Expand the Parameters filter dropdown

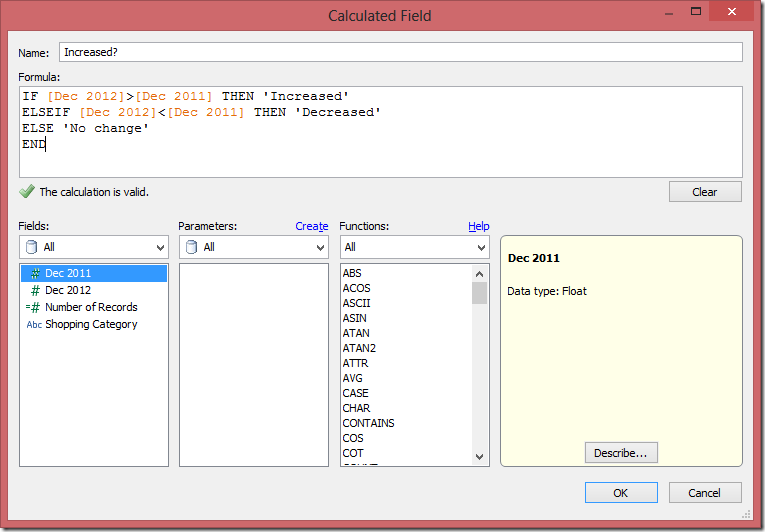point(253,247)
